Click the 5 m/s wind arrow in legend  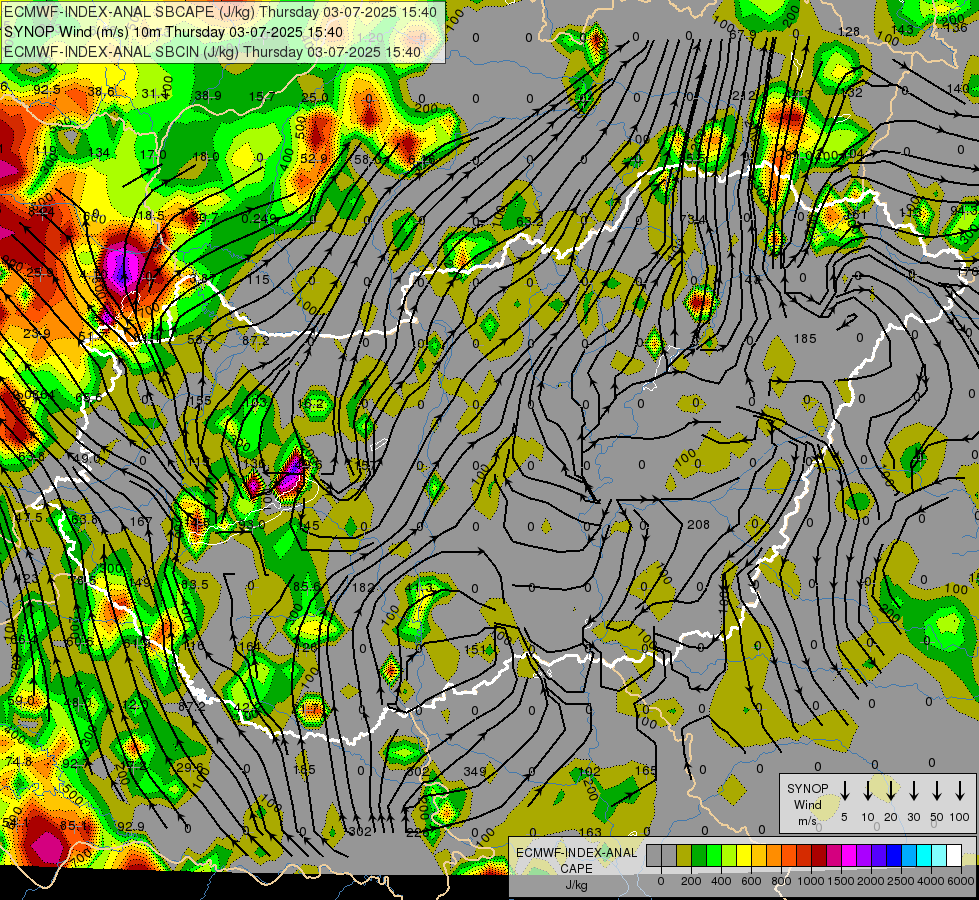coord(844,791)
